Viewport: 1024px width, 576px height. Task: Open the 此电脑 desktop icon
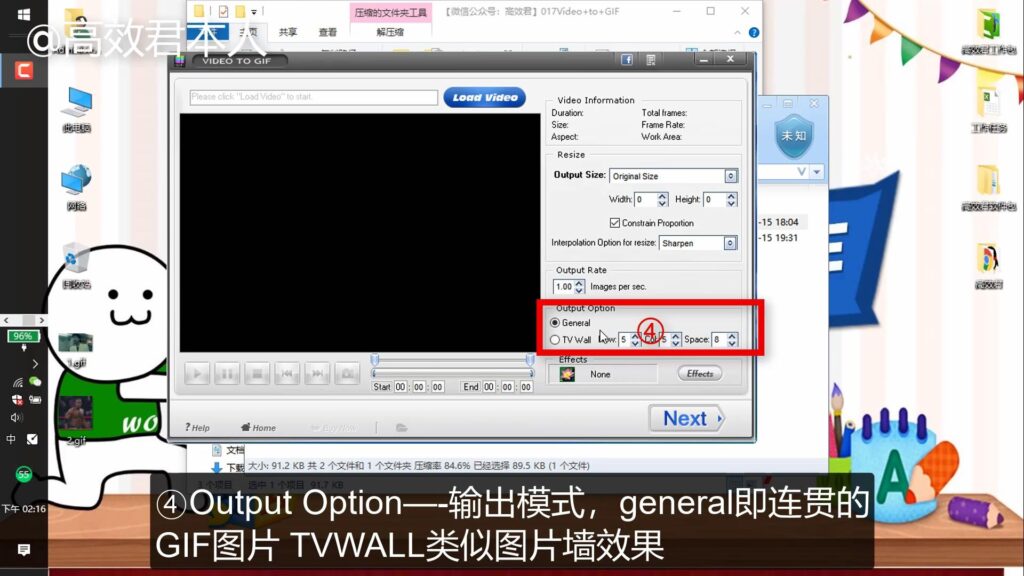coord(76,110)
